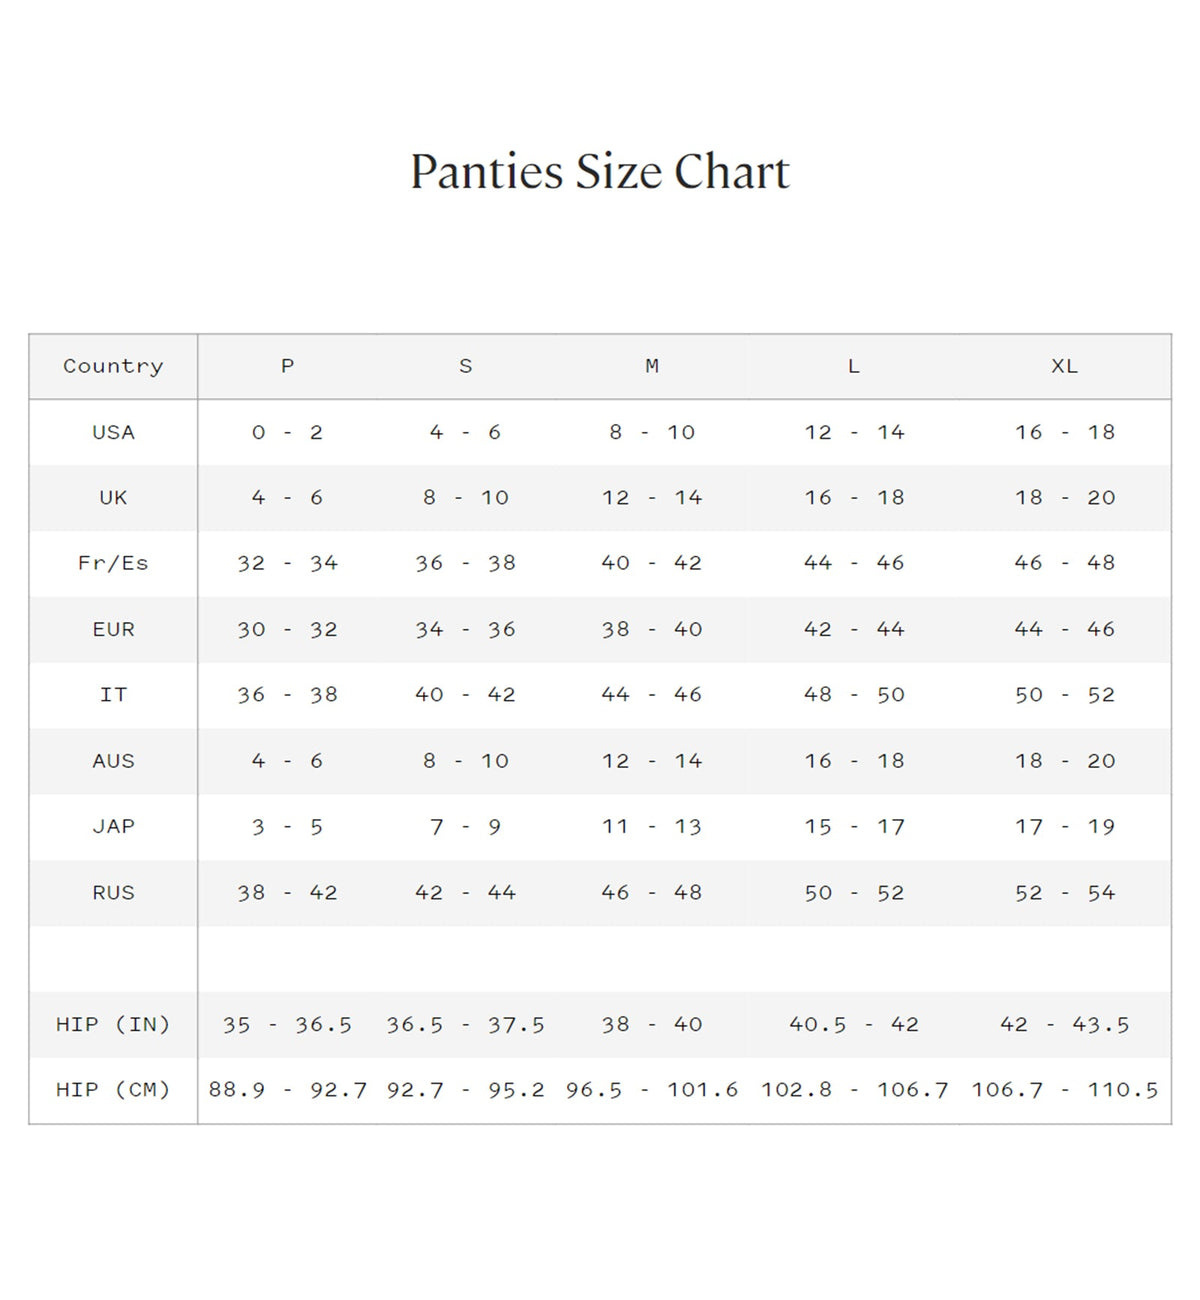Image resolution: width=1200 pixels, height=1300 pixels.
Task: Click the USA size M cell 8 - 10
Action: click(x=652, y=432)
